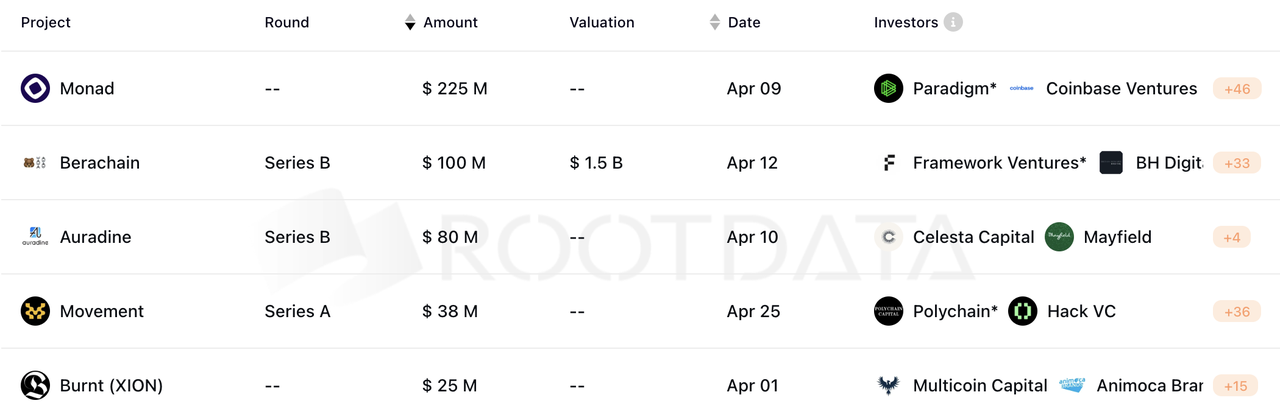The height and width of the screenshot is (420, 1280).
Task: Show Auradine's +4 more investors
Action: point(1231,237)
